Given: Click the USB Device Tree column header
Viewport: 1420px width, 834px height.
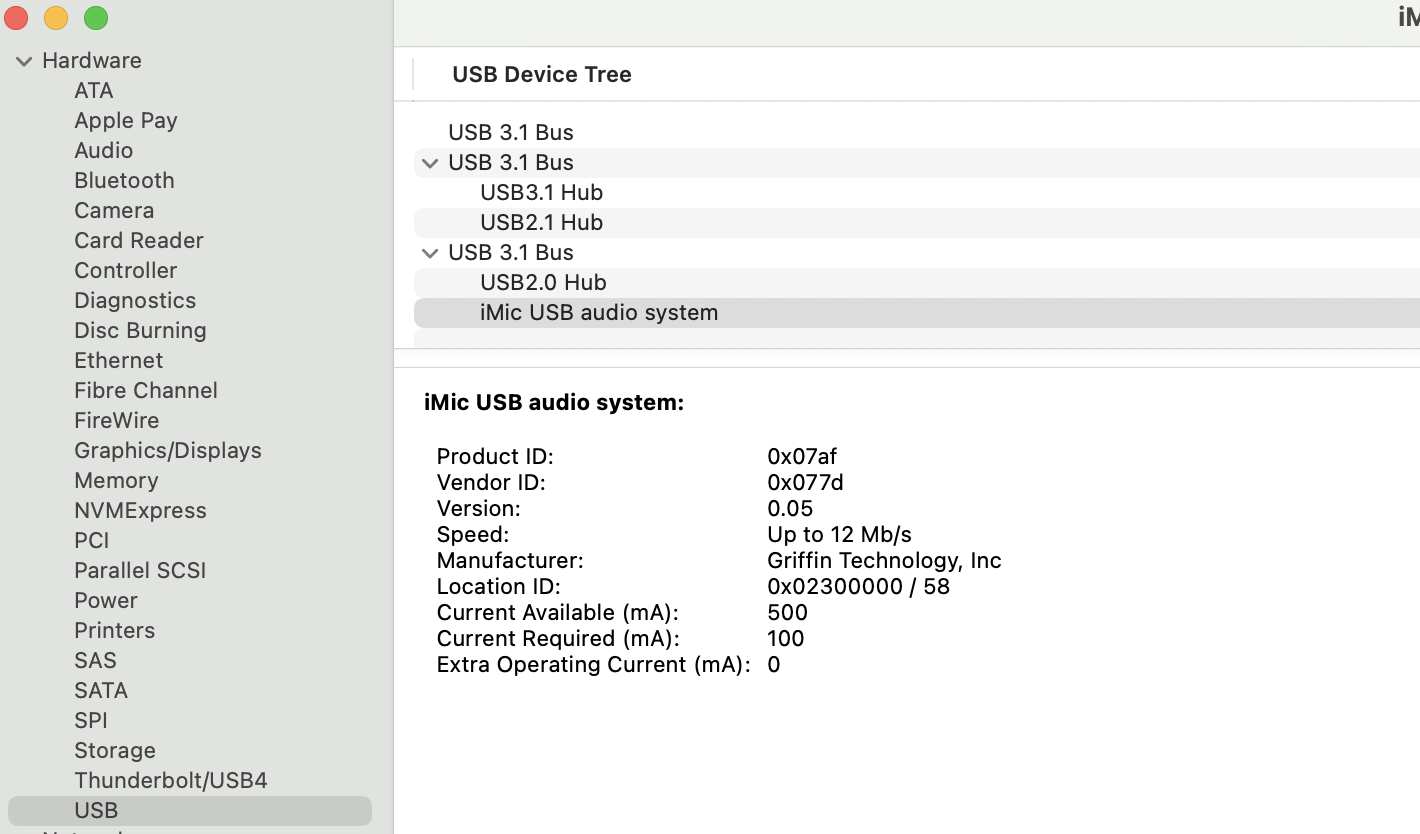Looking at the screenshot, I should pyautogui.click(x=542, y=74).
